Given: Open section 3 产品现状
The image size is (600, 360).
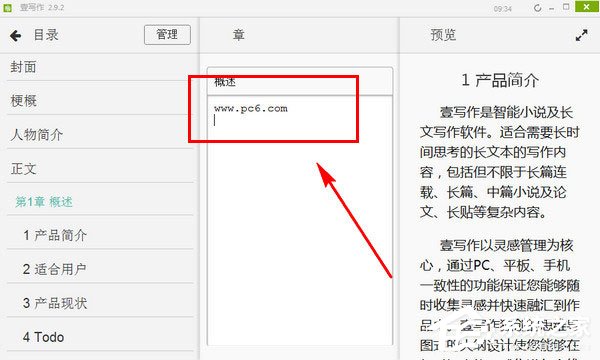Looking at the screenshot, I should [x=100, y=303].
